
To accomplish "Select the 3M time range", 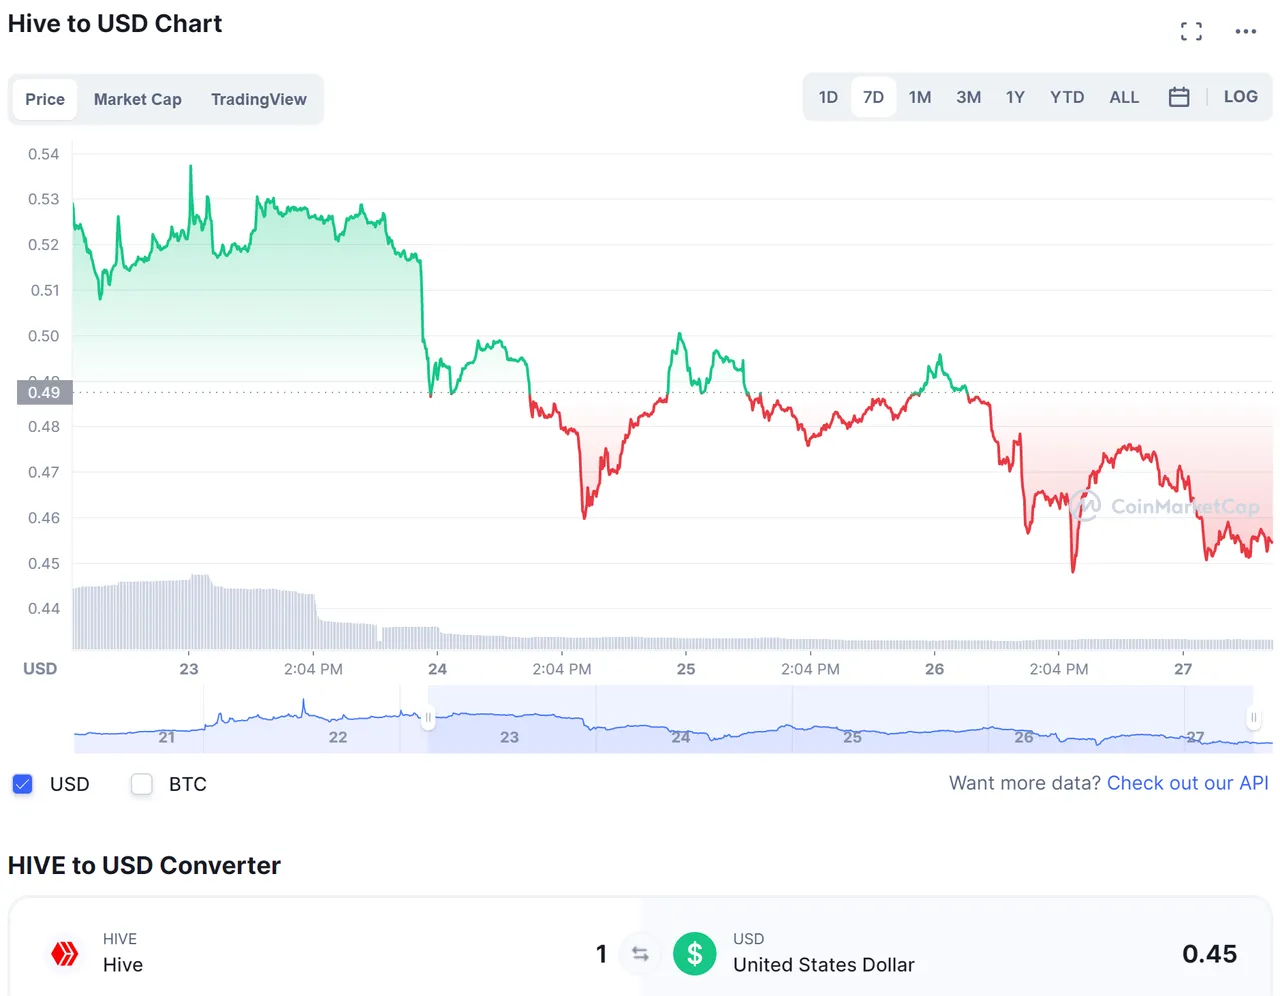I will 968,97.
